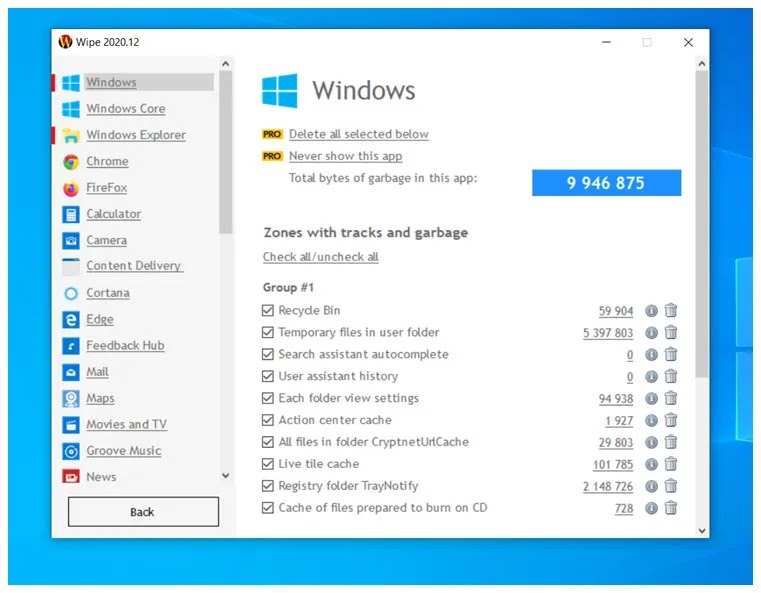This screenshot has height=593, width=761.
Task: Toggle Action center cache checkbox
Action: pos(267,420)
